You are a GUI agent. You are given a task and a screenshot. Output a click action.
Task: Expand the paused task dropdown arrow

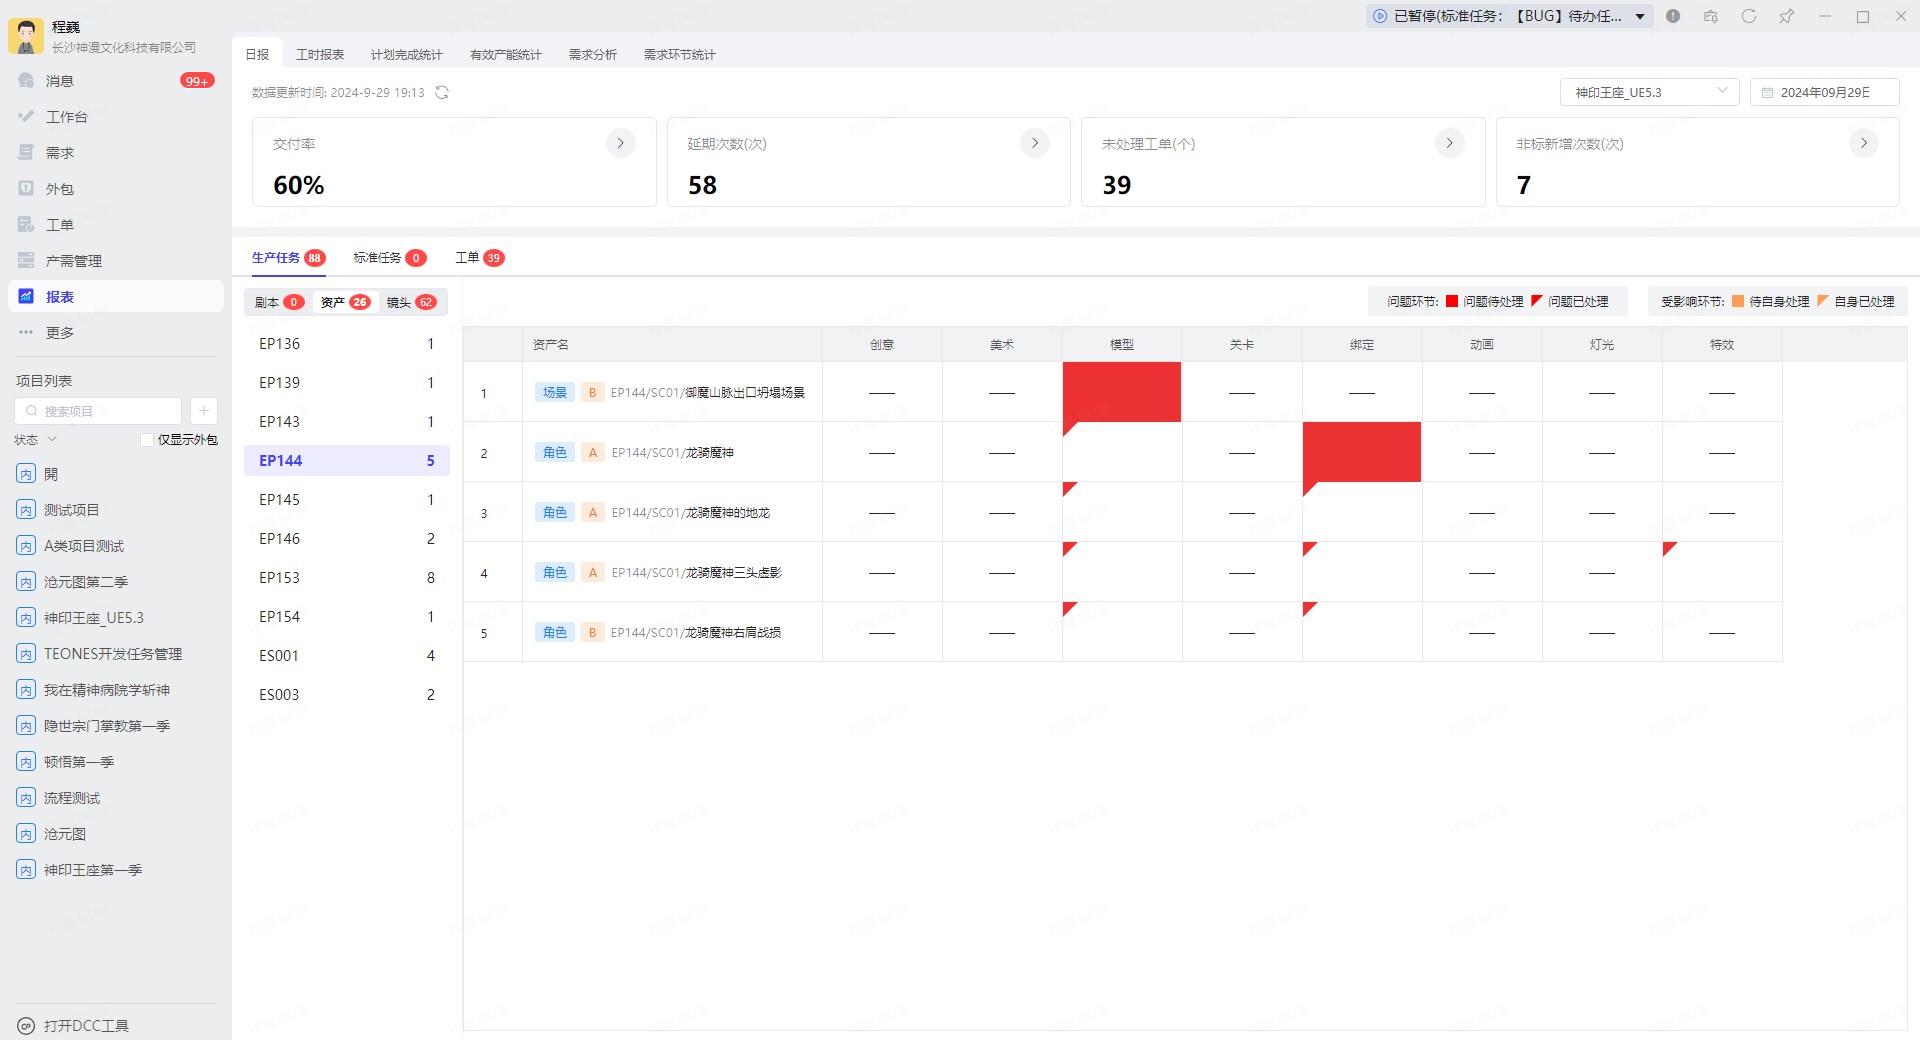click(x=1640, y=16)
